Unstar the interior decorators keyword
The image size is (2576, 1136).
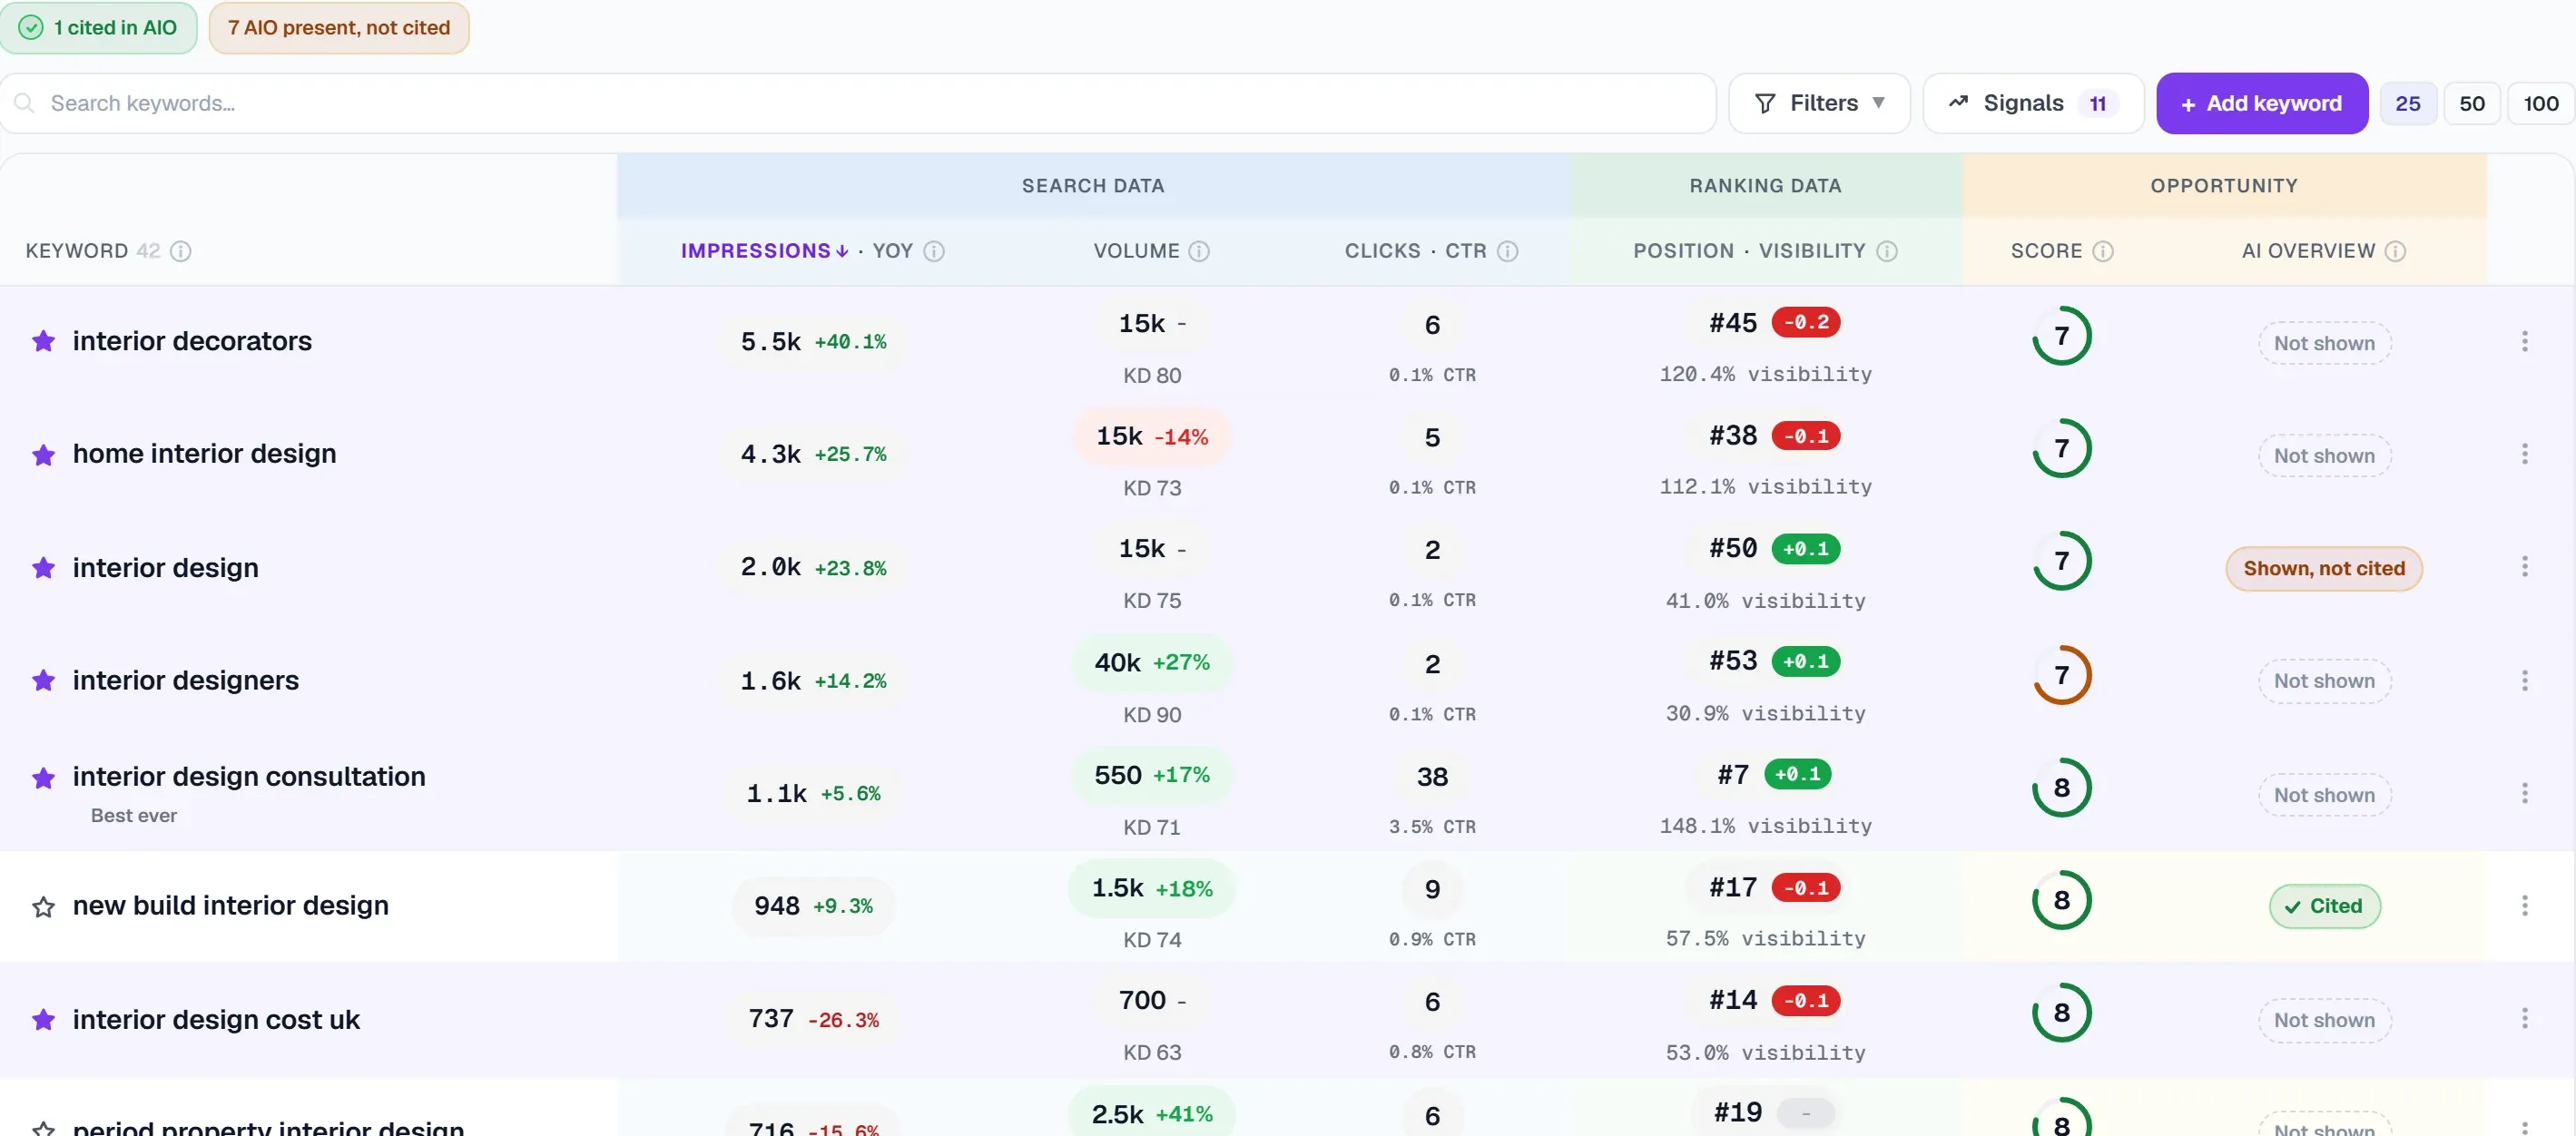pos(43,341)
